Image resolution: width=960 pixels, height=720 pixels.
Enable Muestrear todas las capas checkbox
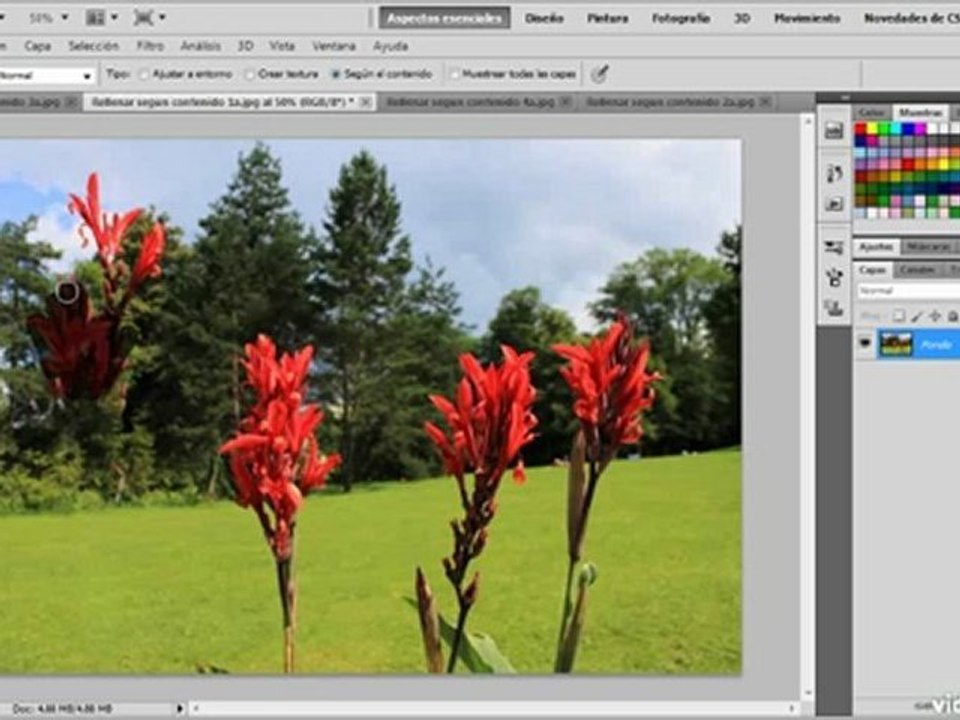tap(454, 75)
